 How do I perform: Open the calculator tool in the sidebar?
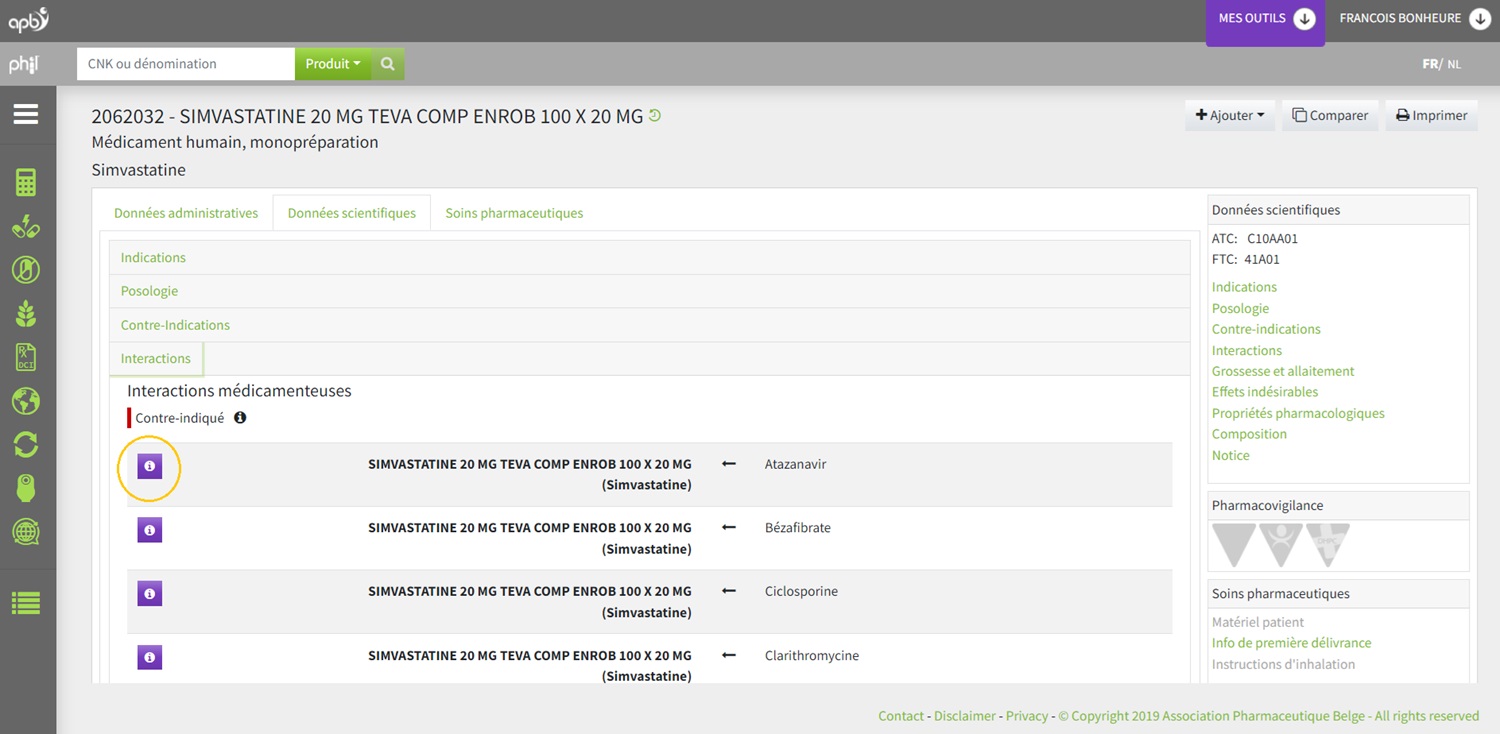click(x=26, y=182)
